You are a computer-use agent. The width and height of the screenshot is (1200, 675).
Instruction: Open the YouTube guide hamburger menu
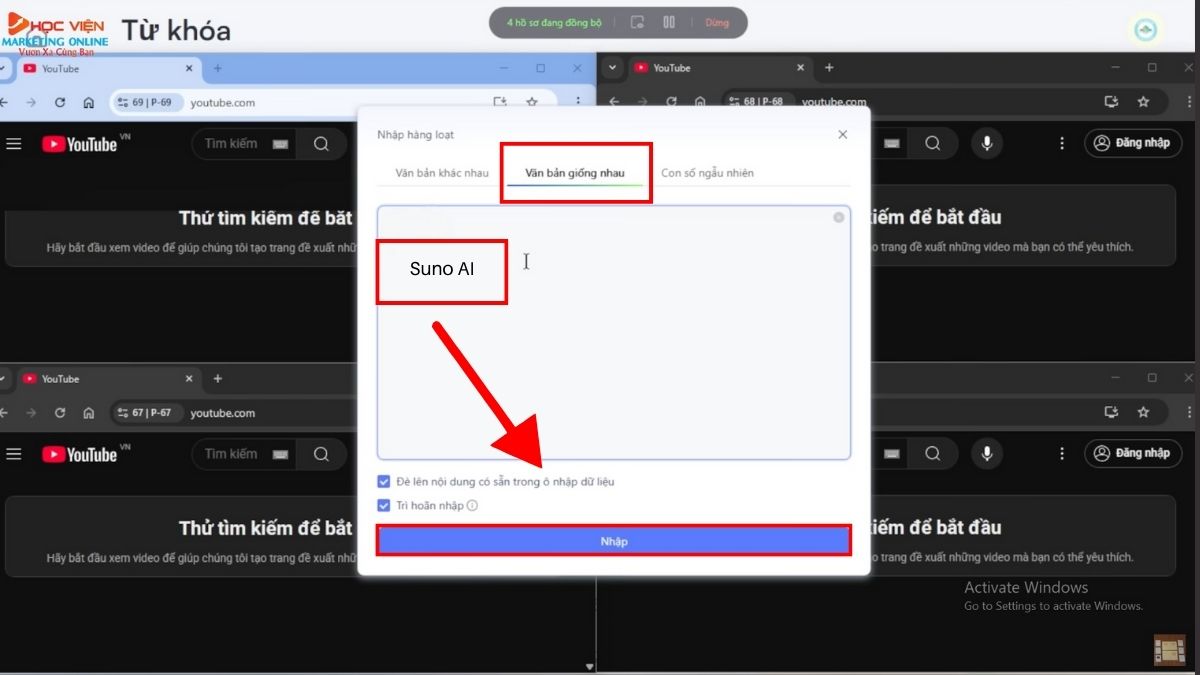[14, 143]
